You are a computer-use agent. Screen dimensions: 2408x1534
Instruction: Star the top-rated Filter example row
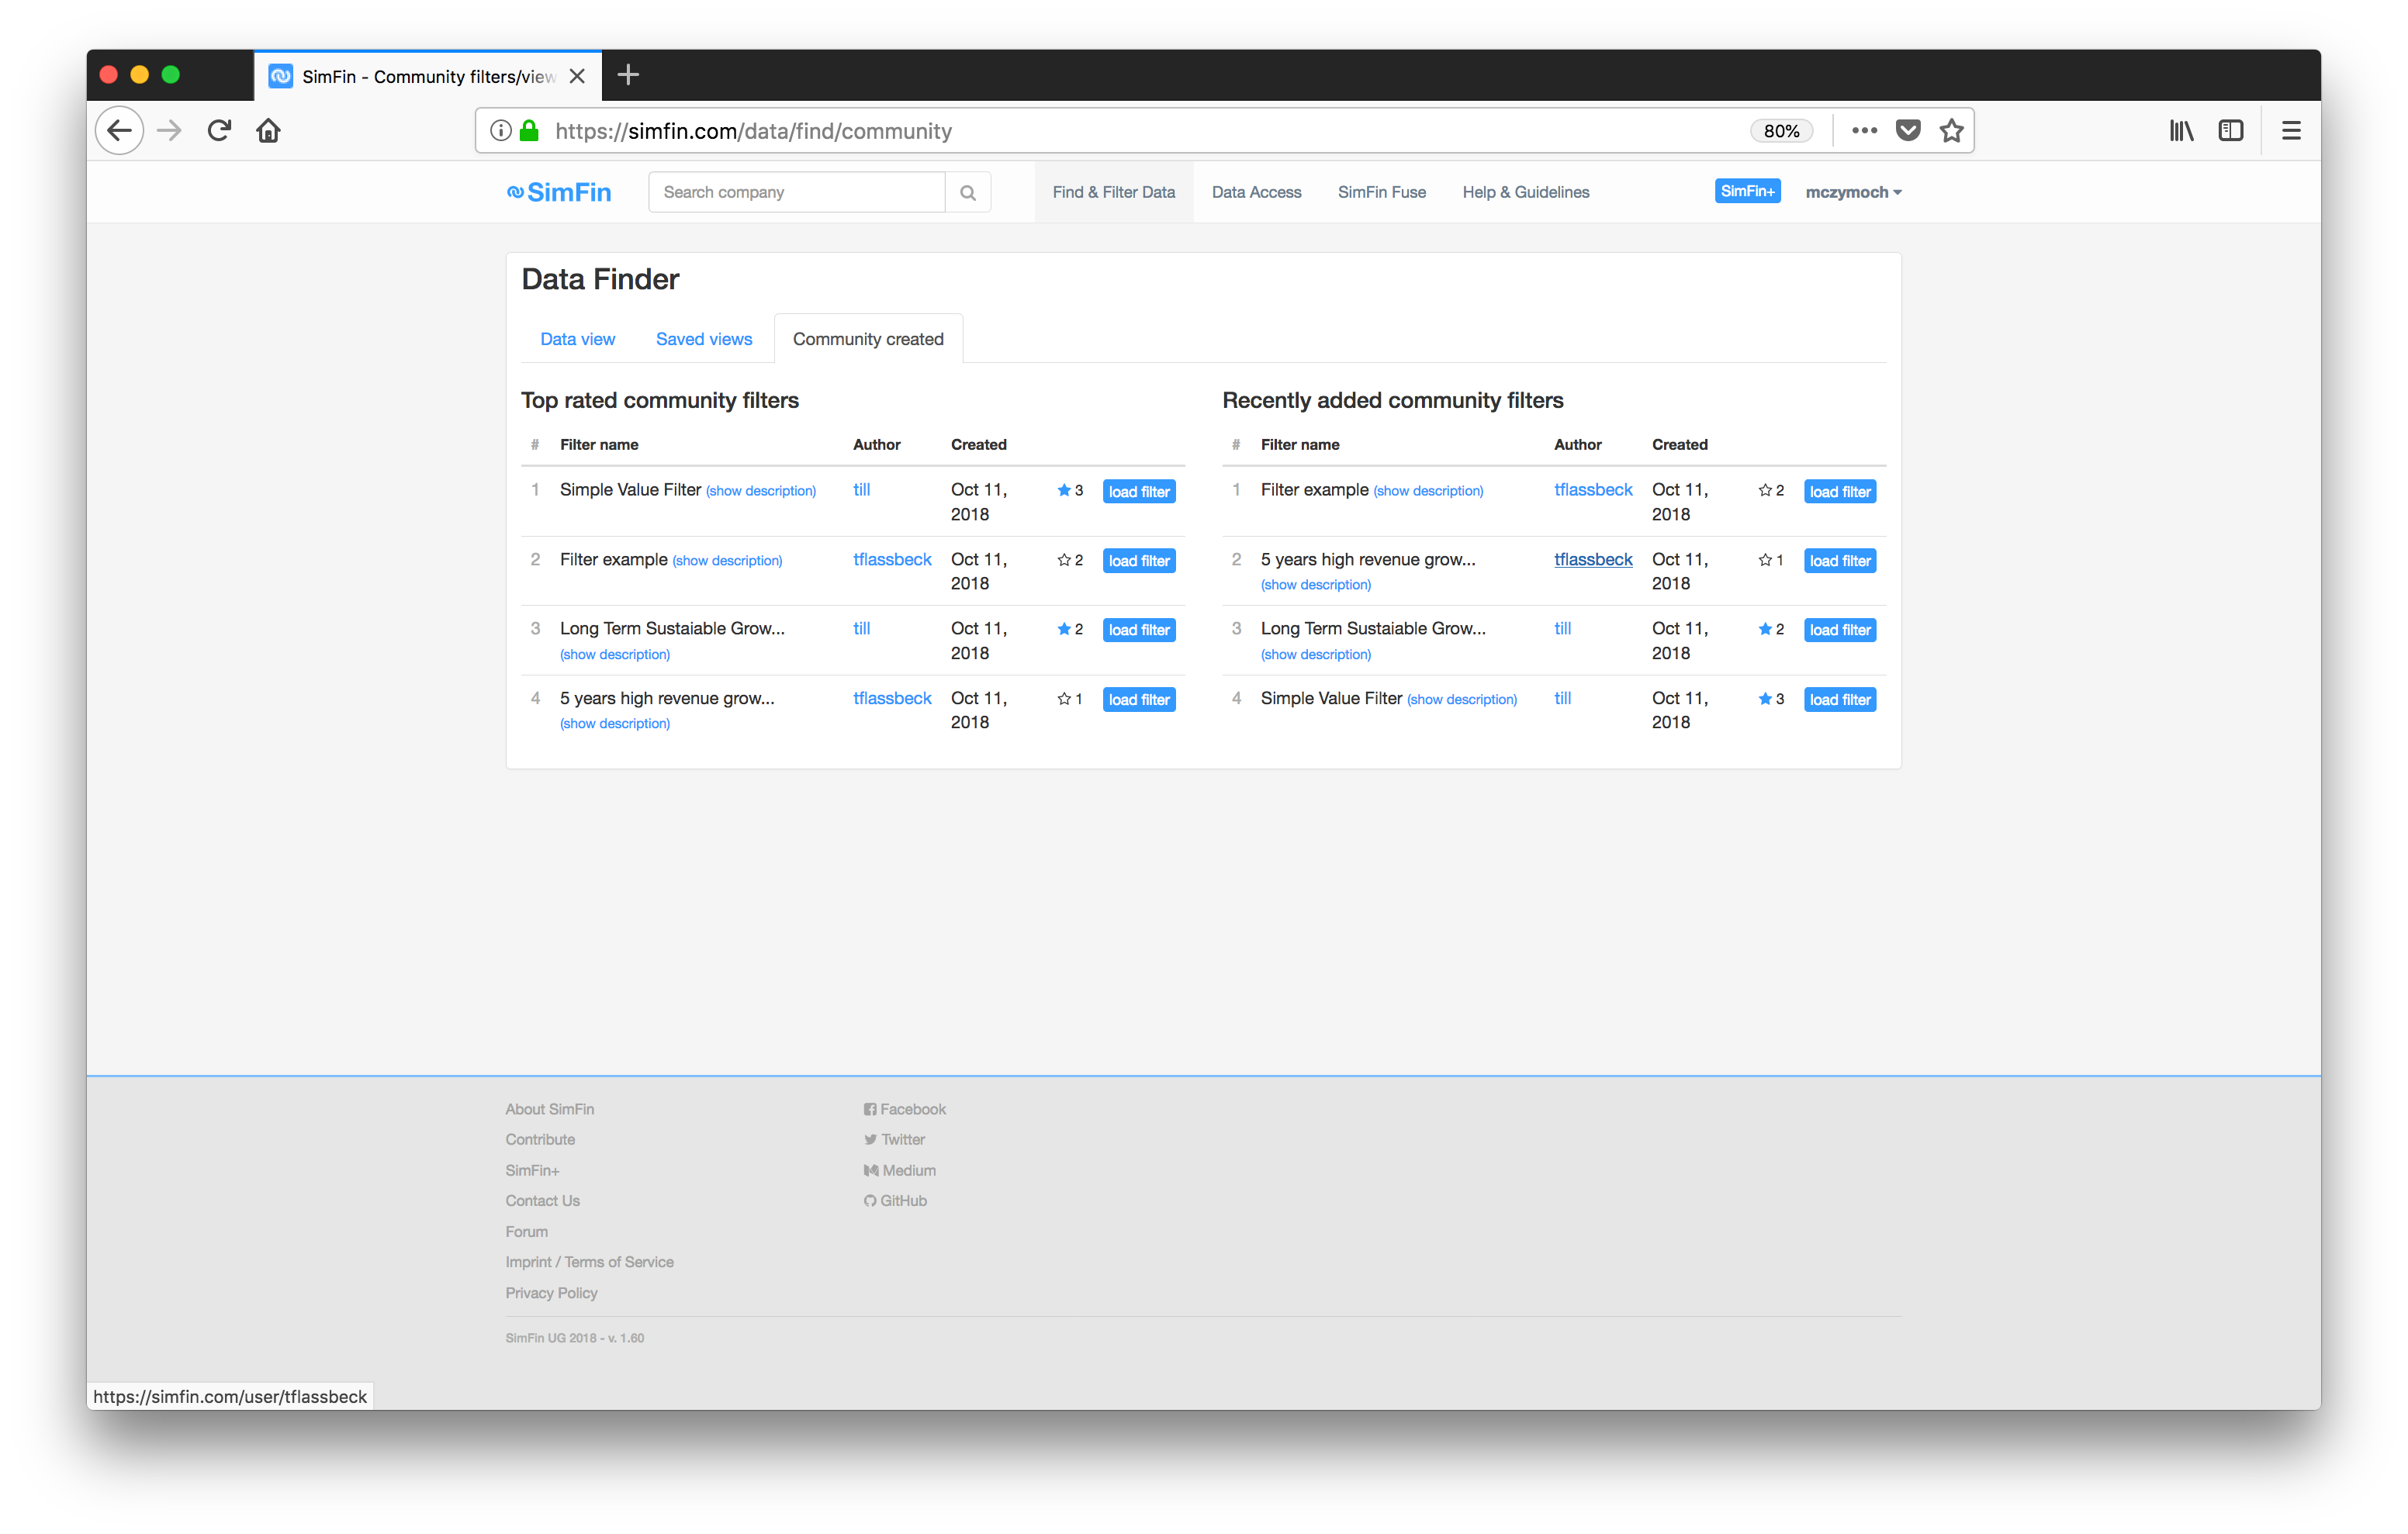tap(1064, 560)
